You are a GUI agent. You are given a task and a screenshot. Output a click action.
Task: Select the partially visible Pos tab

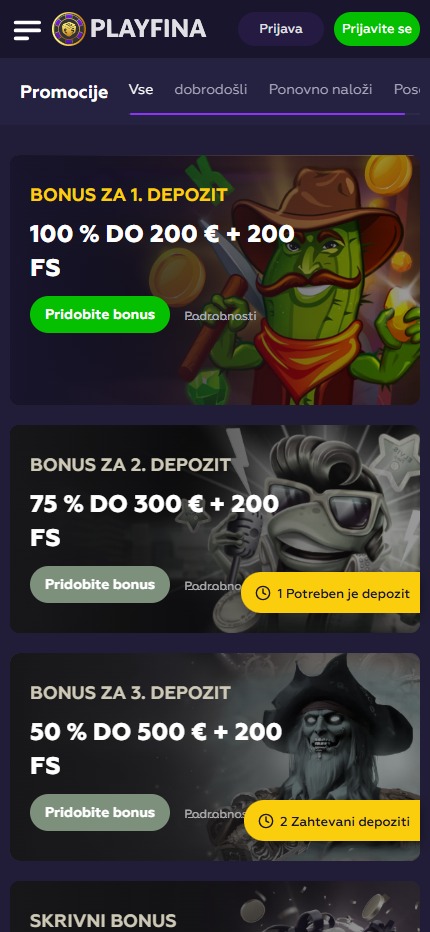[x=407, y=90]
